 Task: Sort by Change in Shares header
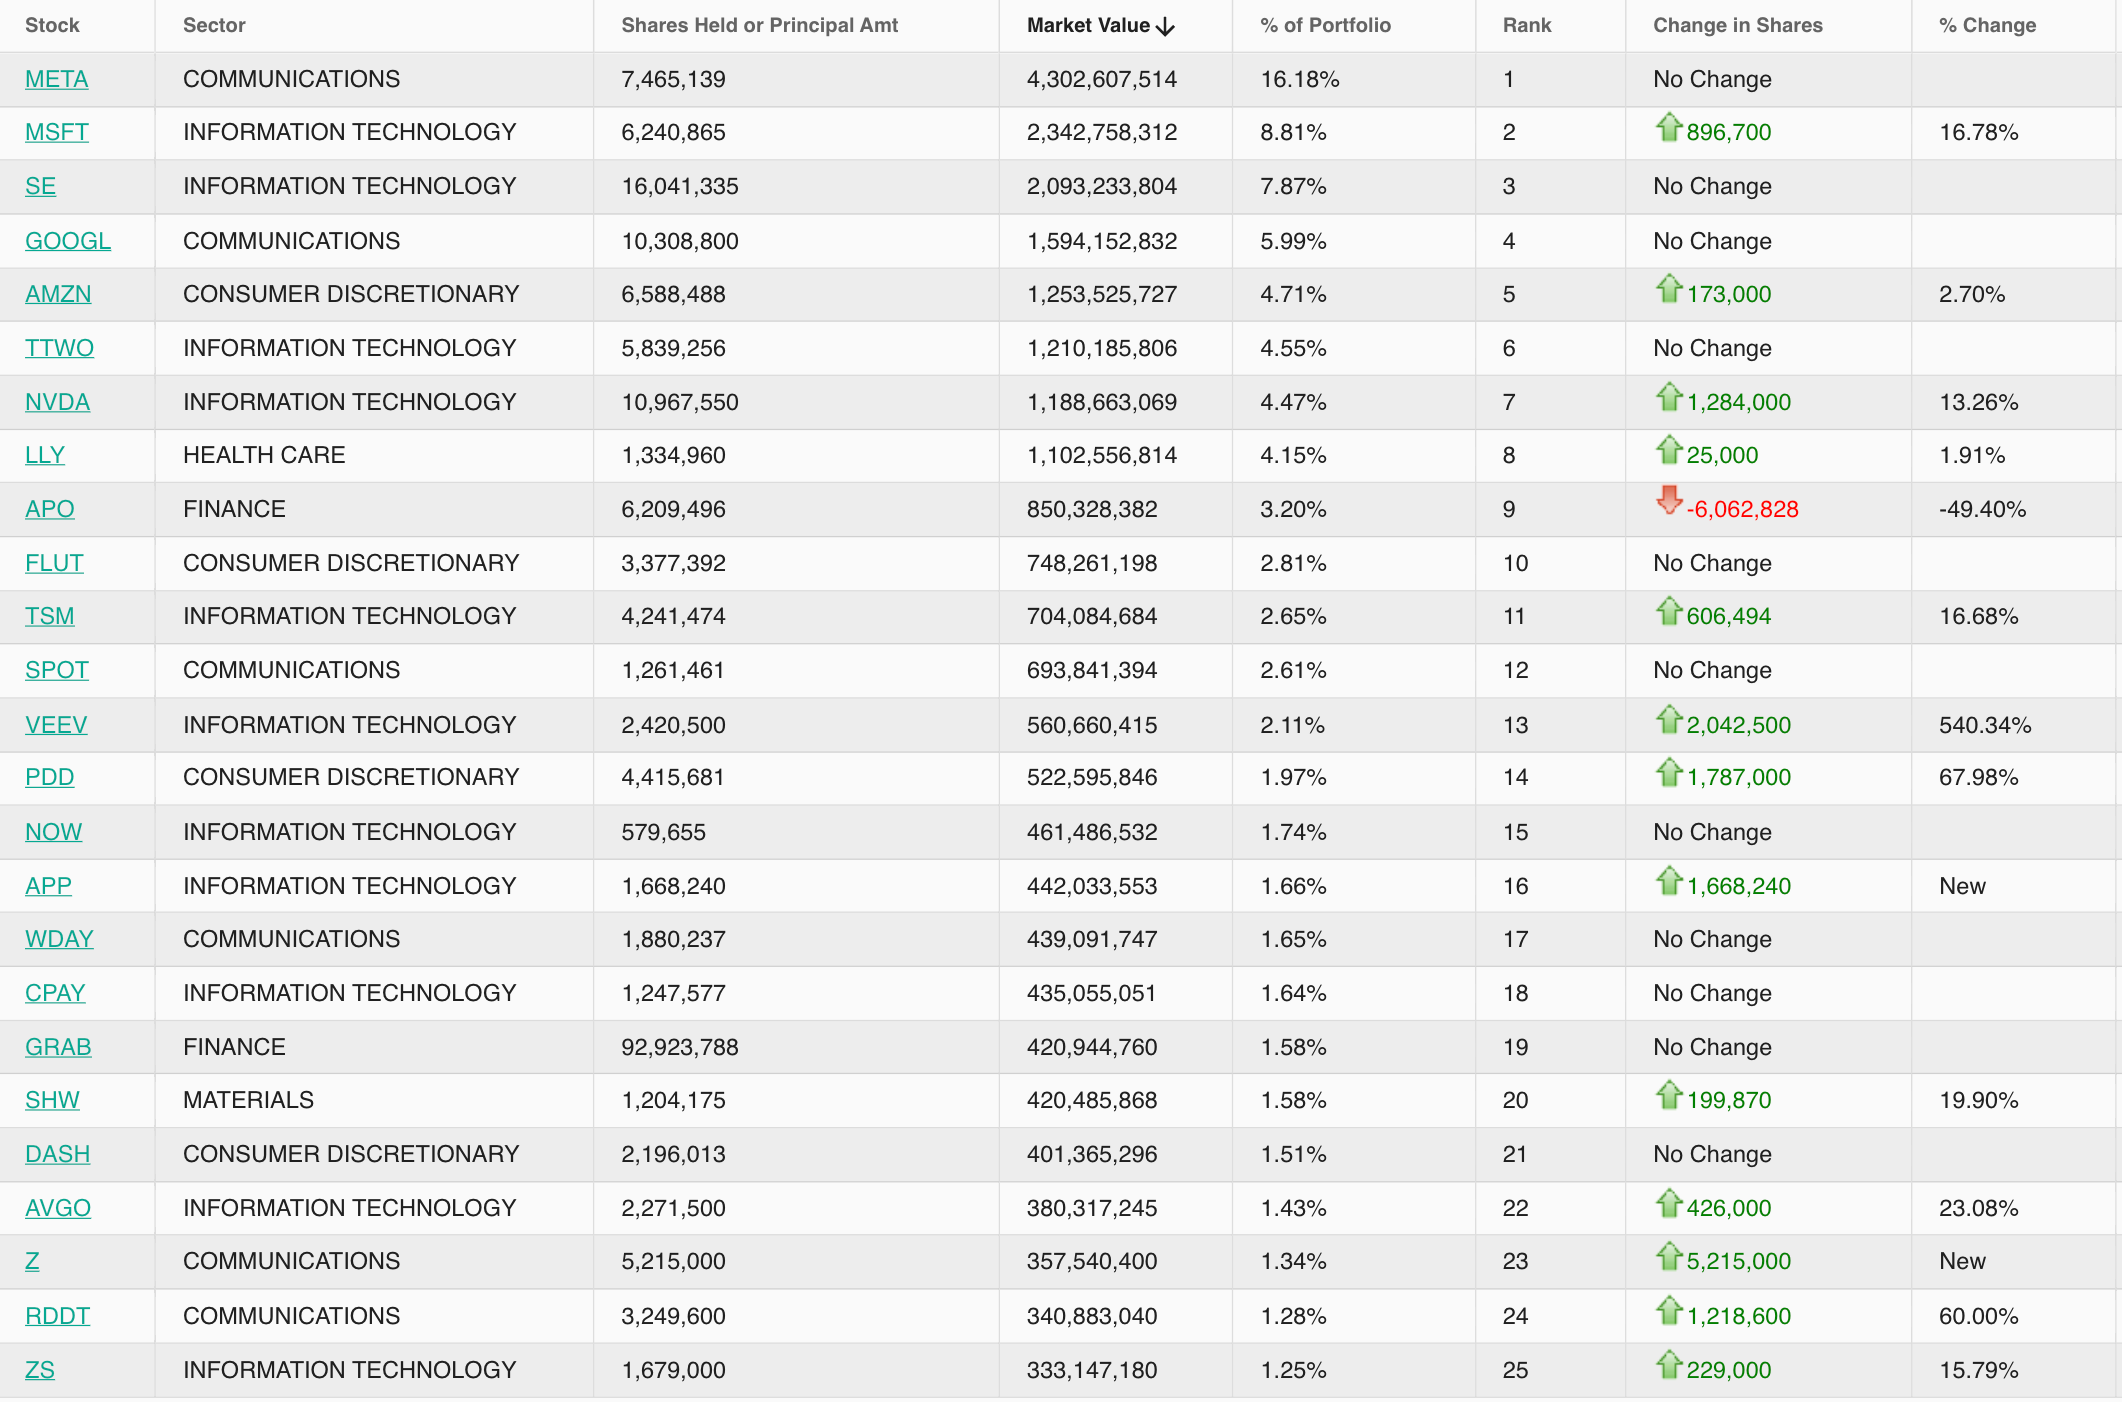[1738, 25]
